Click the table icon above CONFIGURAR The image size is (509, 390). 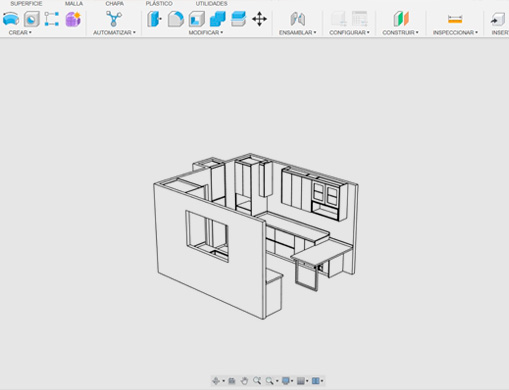[360, 19]
